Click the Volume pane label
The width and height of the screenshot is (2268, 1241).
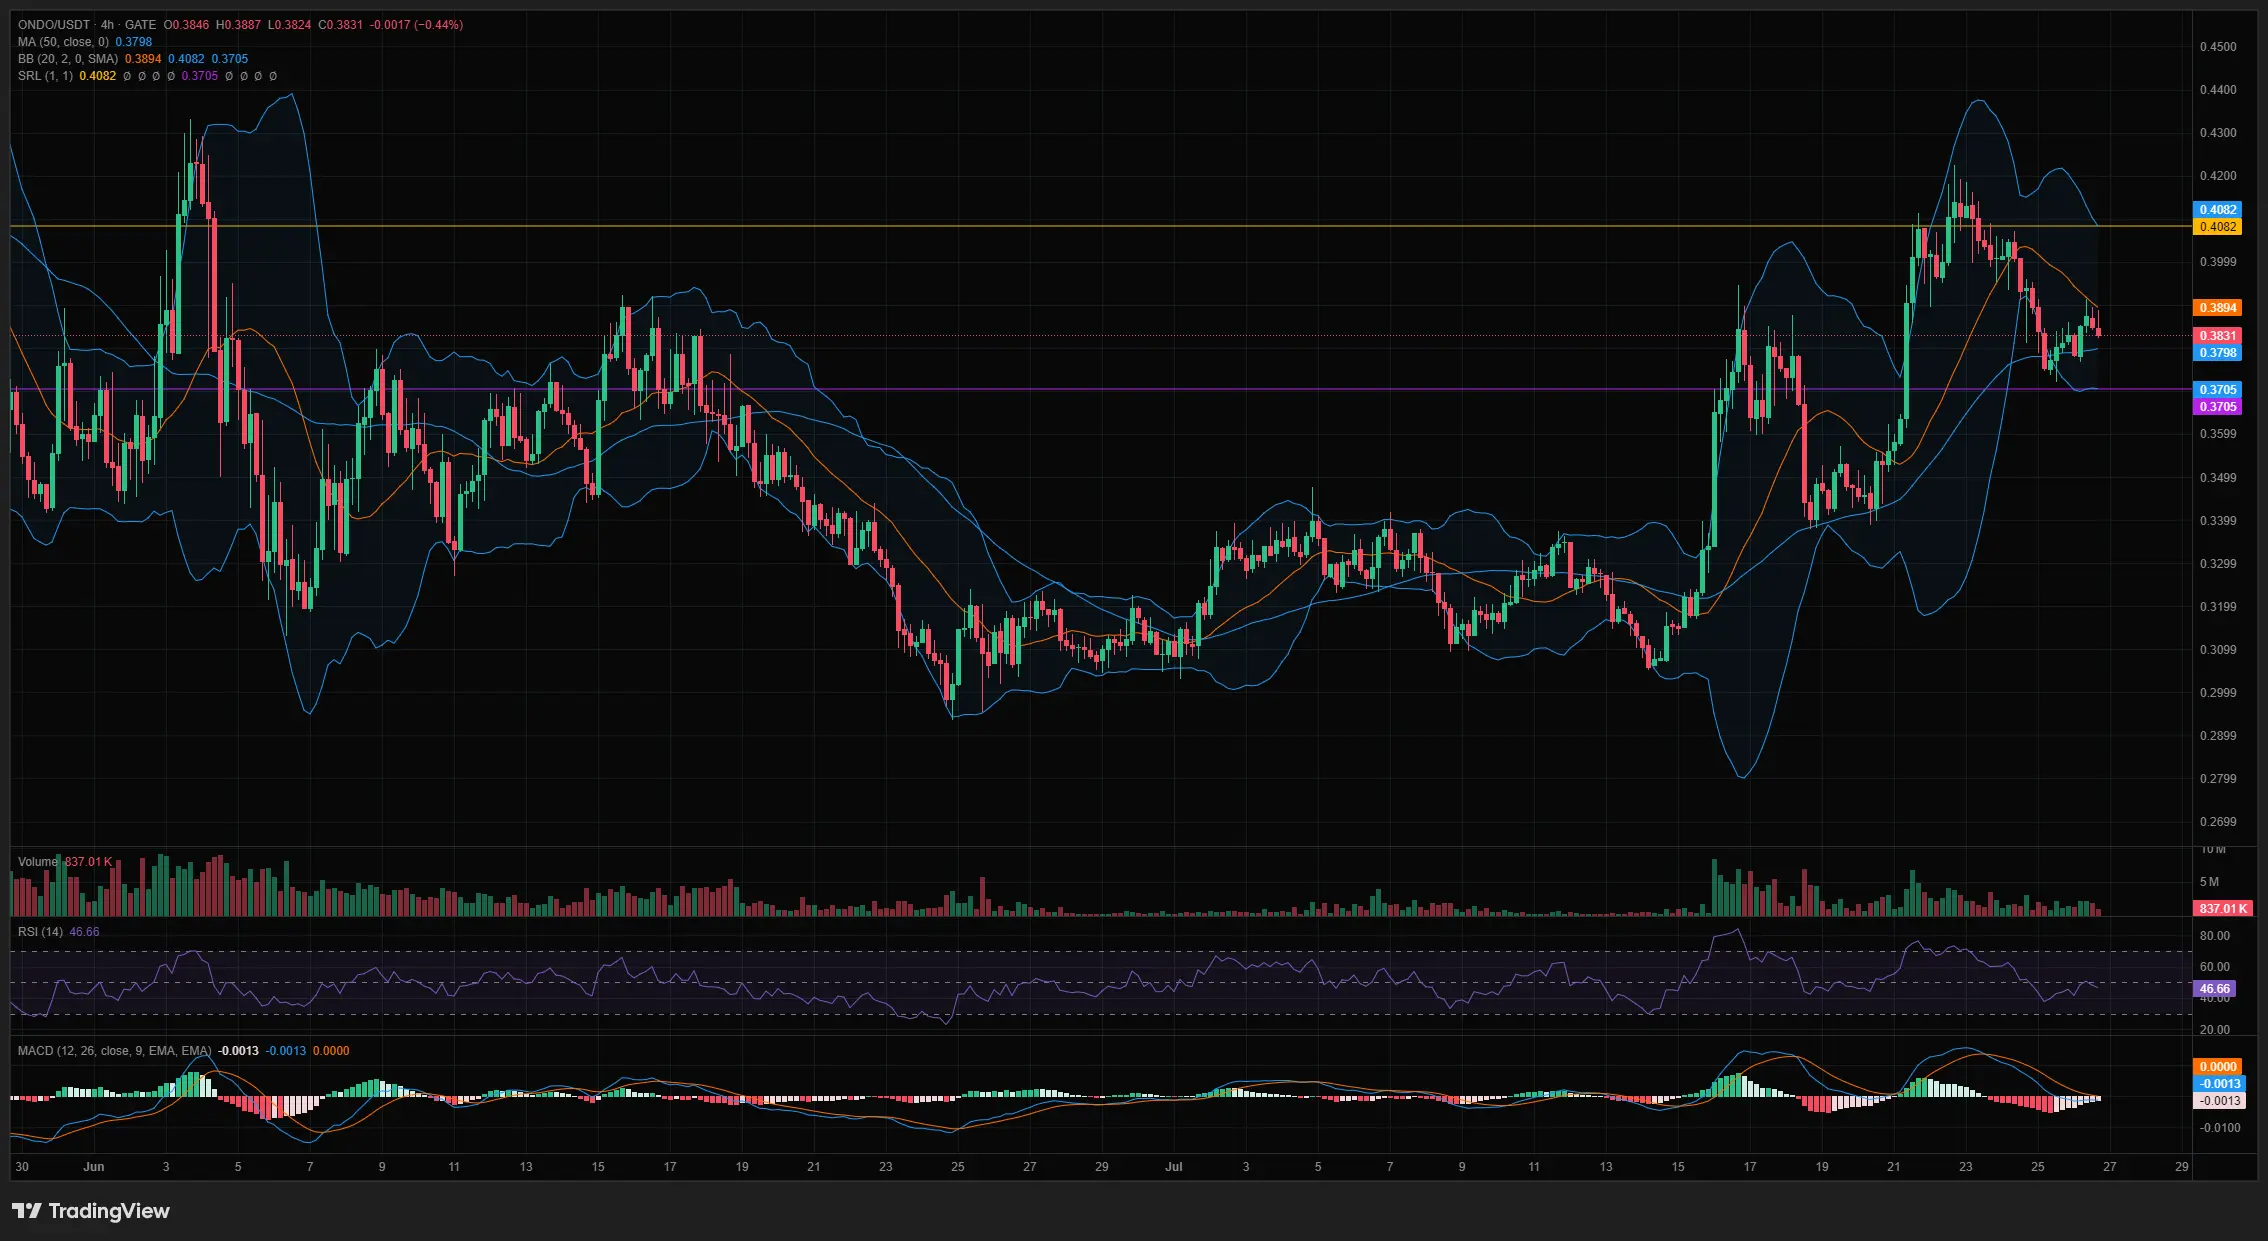38,862
